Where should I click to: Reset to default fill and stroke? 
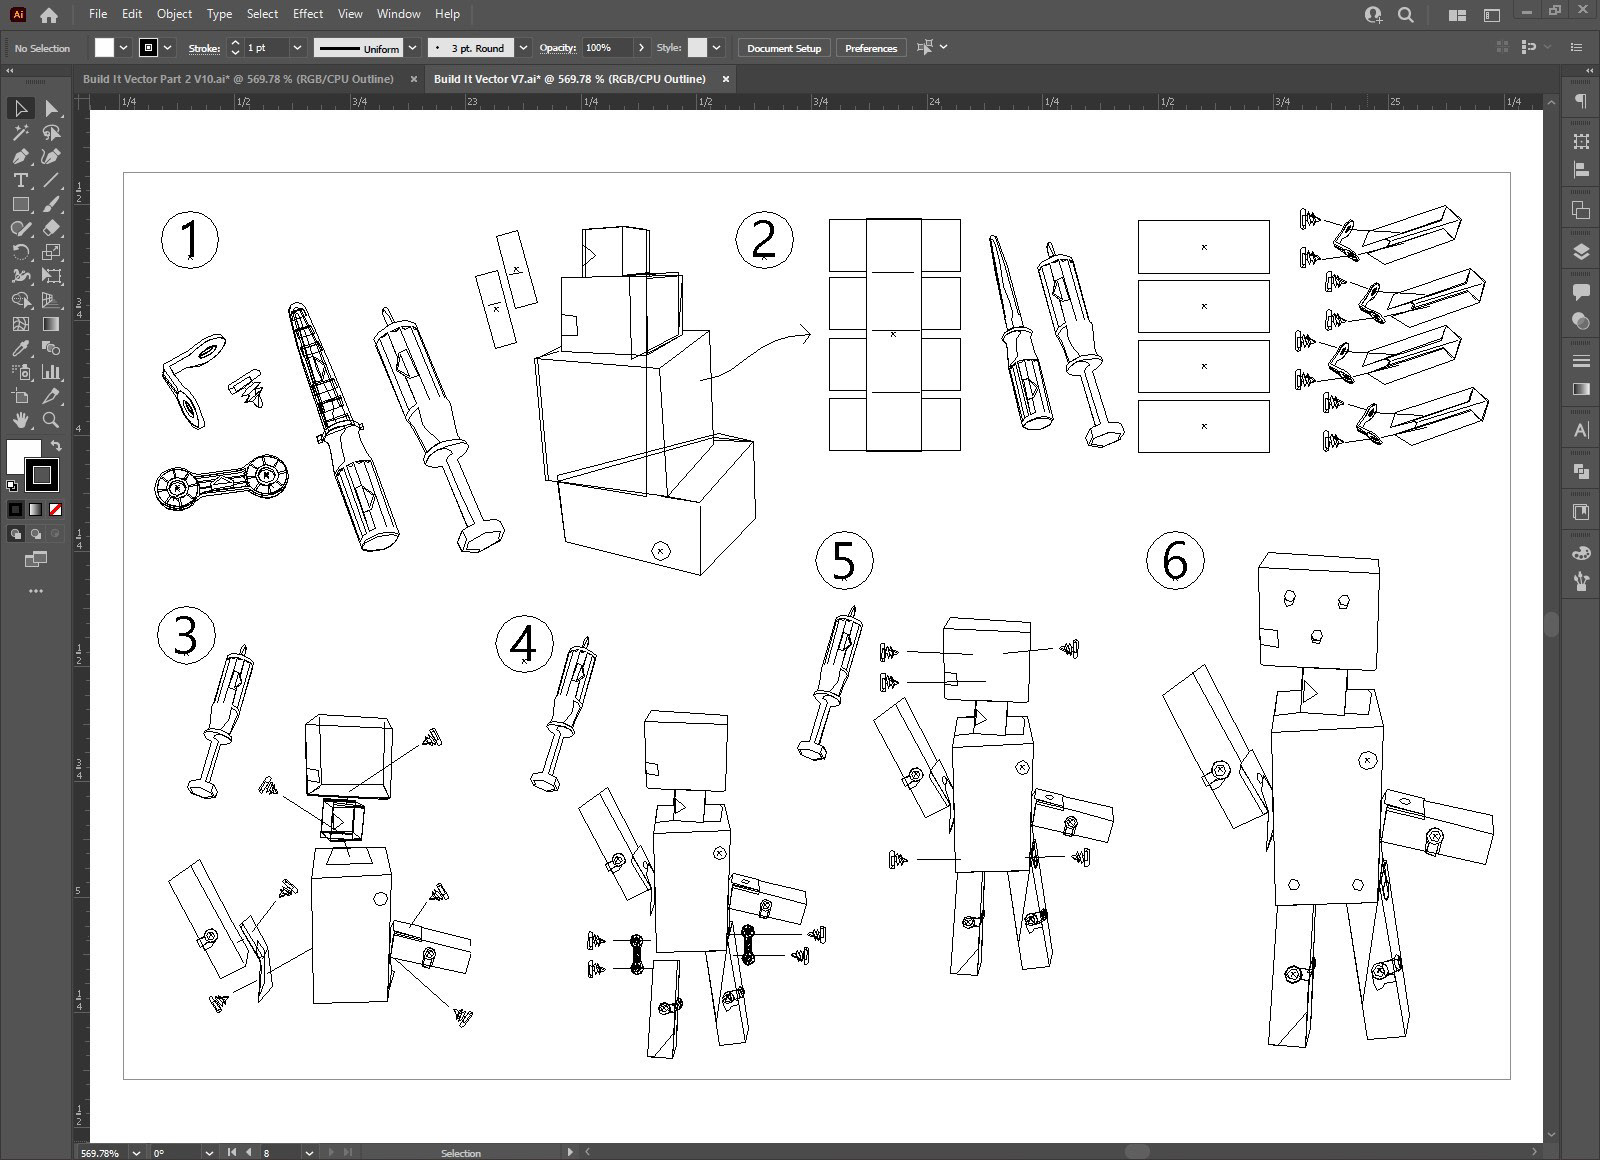(x=12, y=486)
